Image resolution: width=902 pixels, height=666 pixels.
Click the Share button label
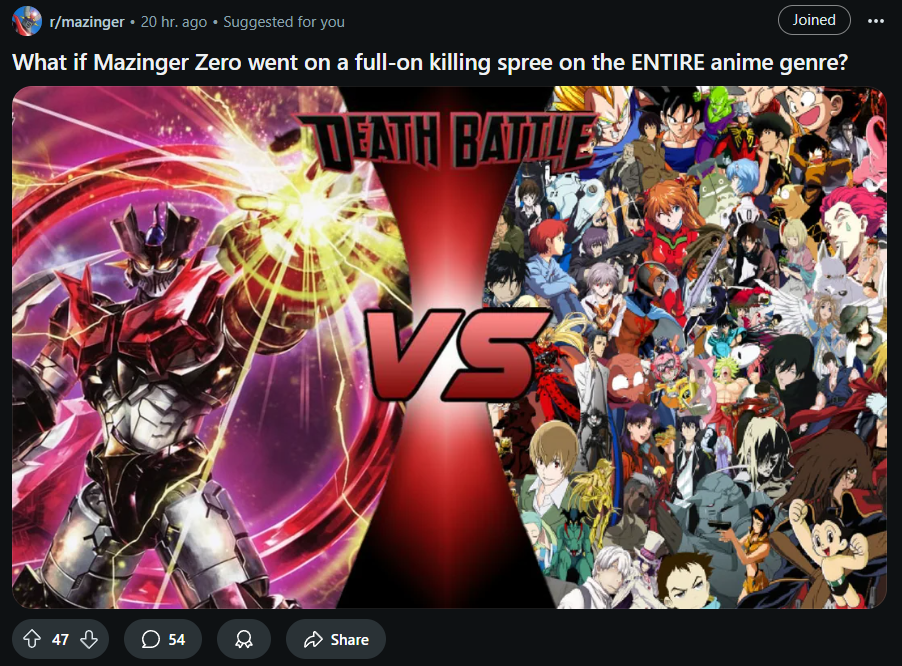[349, 640]
